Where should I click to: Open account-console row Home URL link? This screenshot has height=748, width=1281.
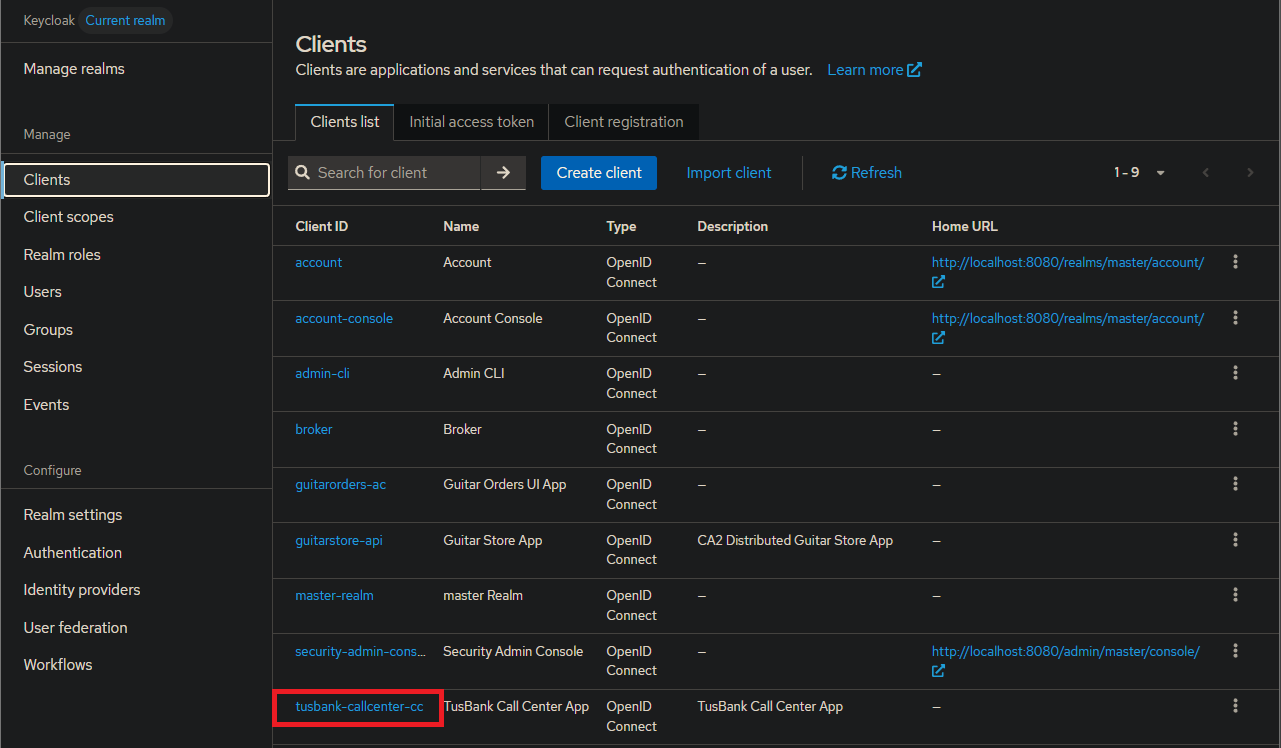pos(1068,318)
